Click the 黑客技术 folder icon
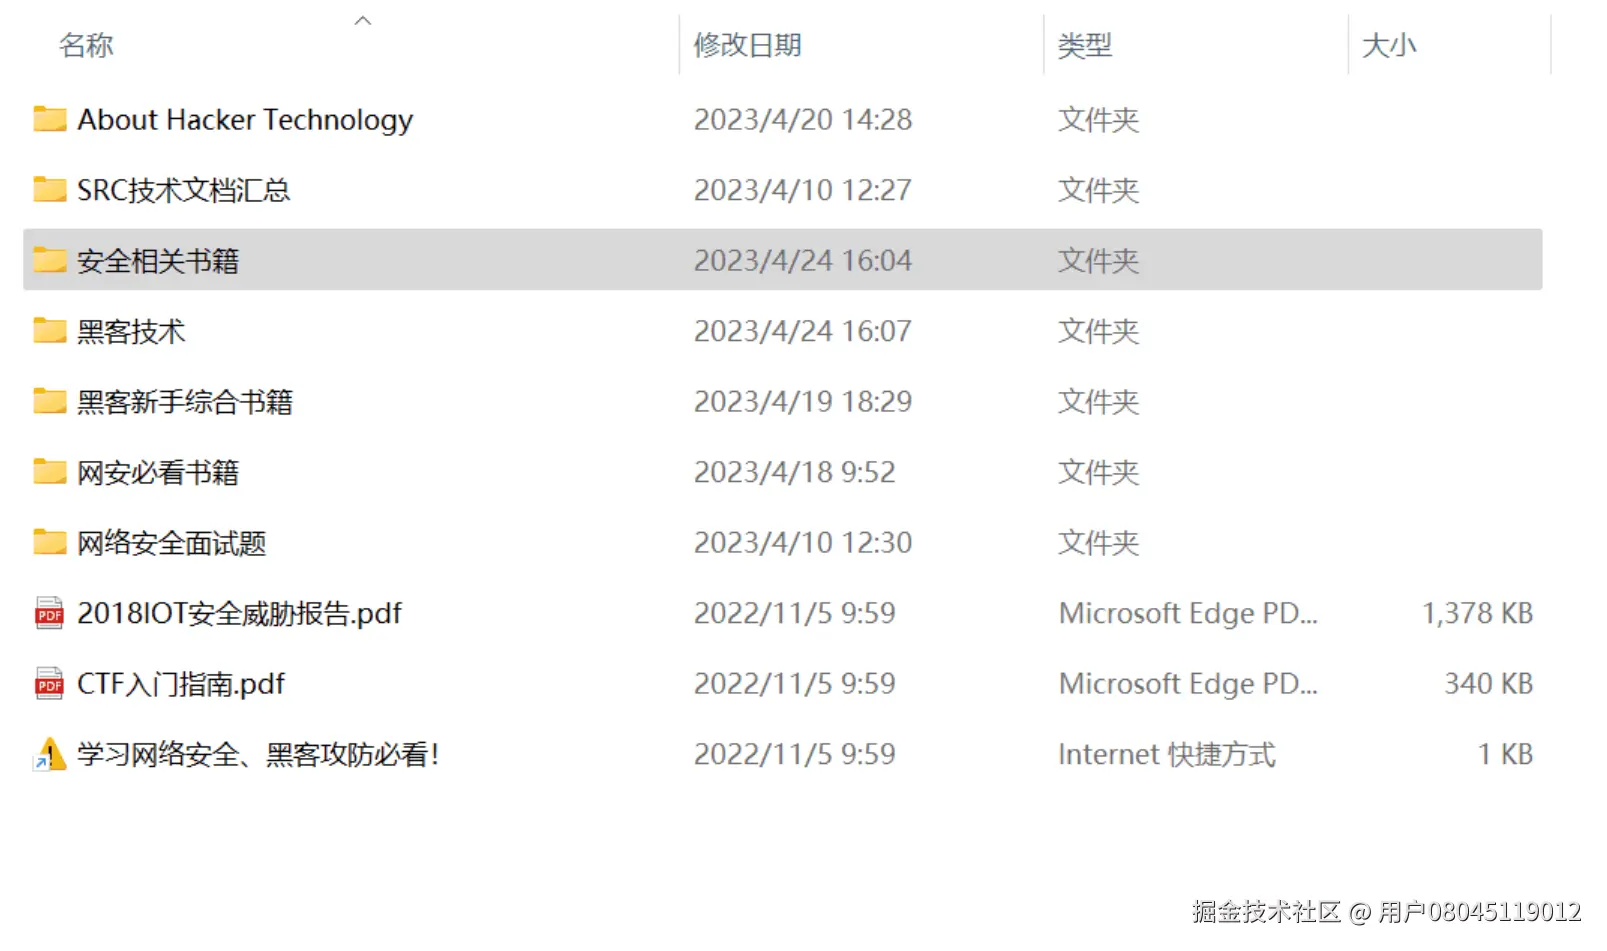This screenshot has height=951, width=1607. pos(49,331)
